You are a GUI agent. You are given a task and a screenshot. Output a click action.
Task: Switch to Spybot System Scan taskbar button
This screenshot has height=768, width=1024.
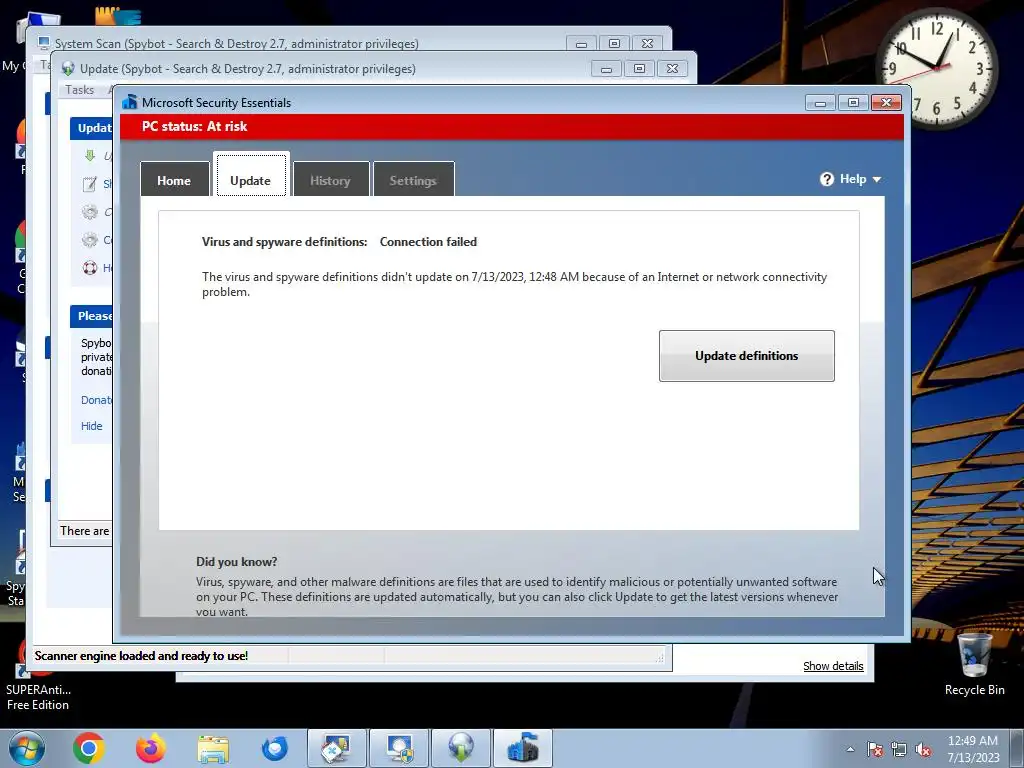[399, 748]
